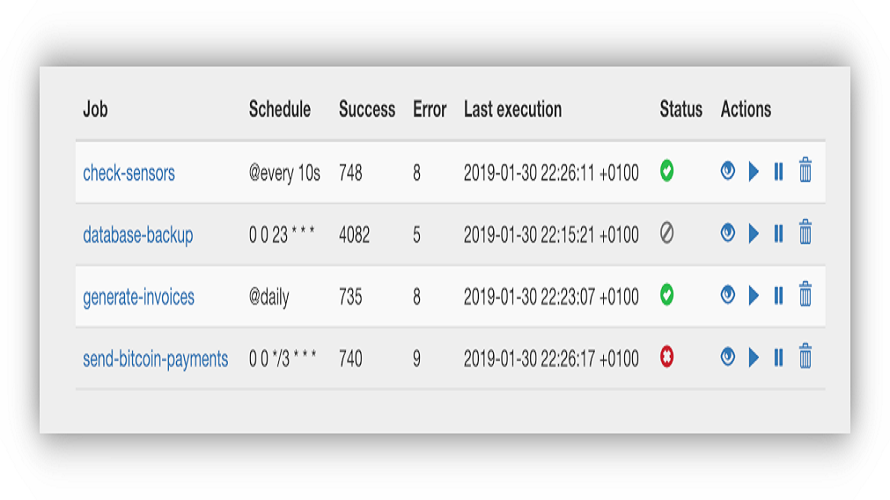
Task: Pause the generate-invoices job
Action: [x=779, y=295]
